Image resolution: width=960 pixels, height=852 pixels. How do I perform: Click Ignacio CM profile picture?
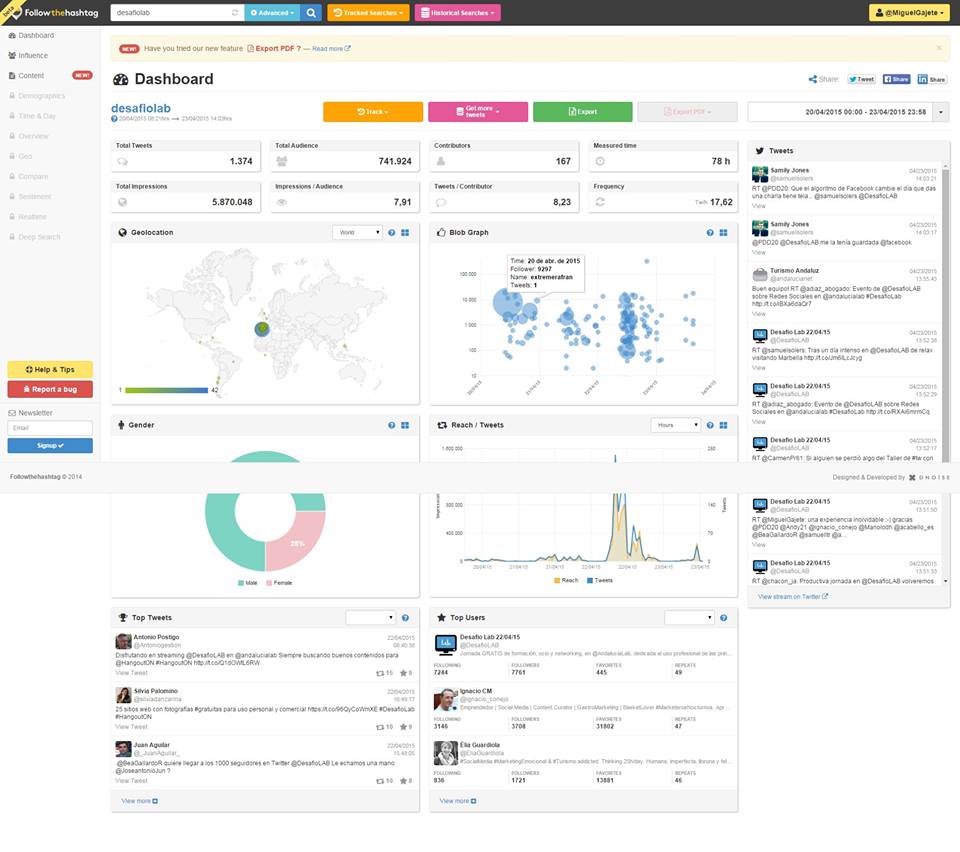[446, 700]
